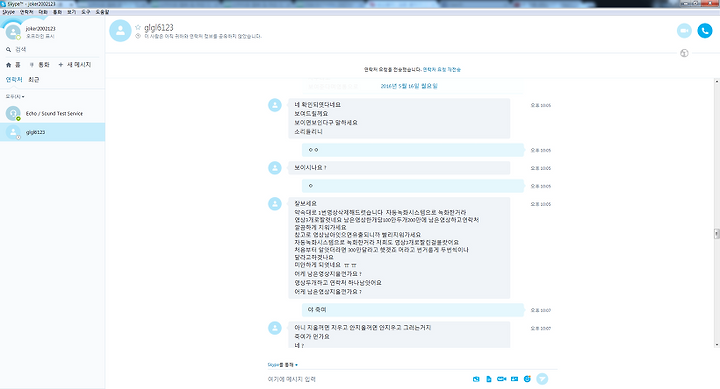Viewport: 720px width, 389px height.
Task: Open the large glgl6123 profile picture in header
Action: pos(120,31)
